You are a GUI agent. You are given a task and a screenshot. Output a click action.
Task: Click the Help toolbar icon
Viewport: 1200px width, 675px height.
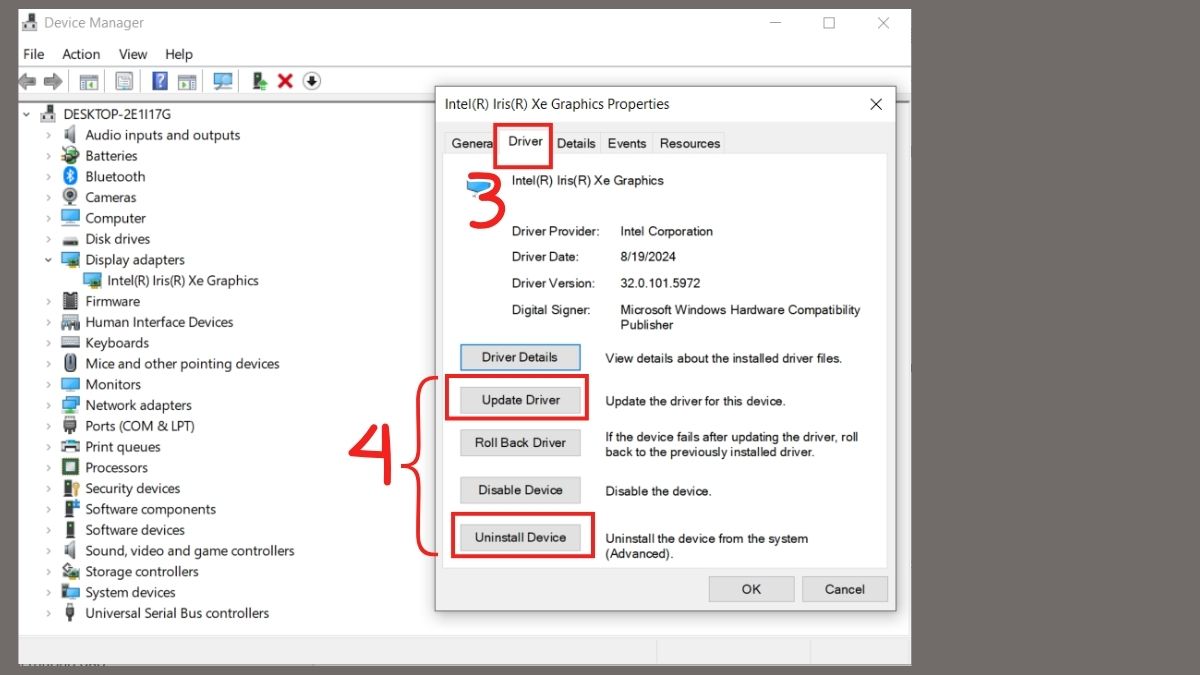point(158,81)
